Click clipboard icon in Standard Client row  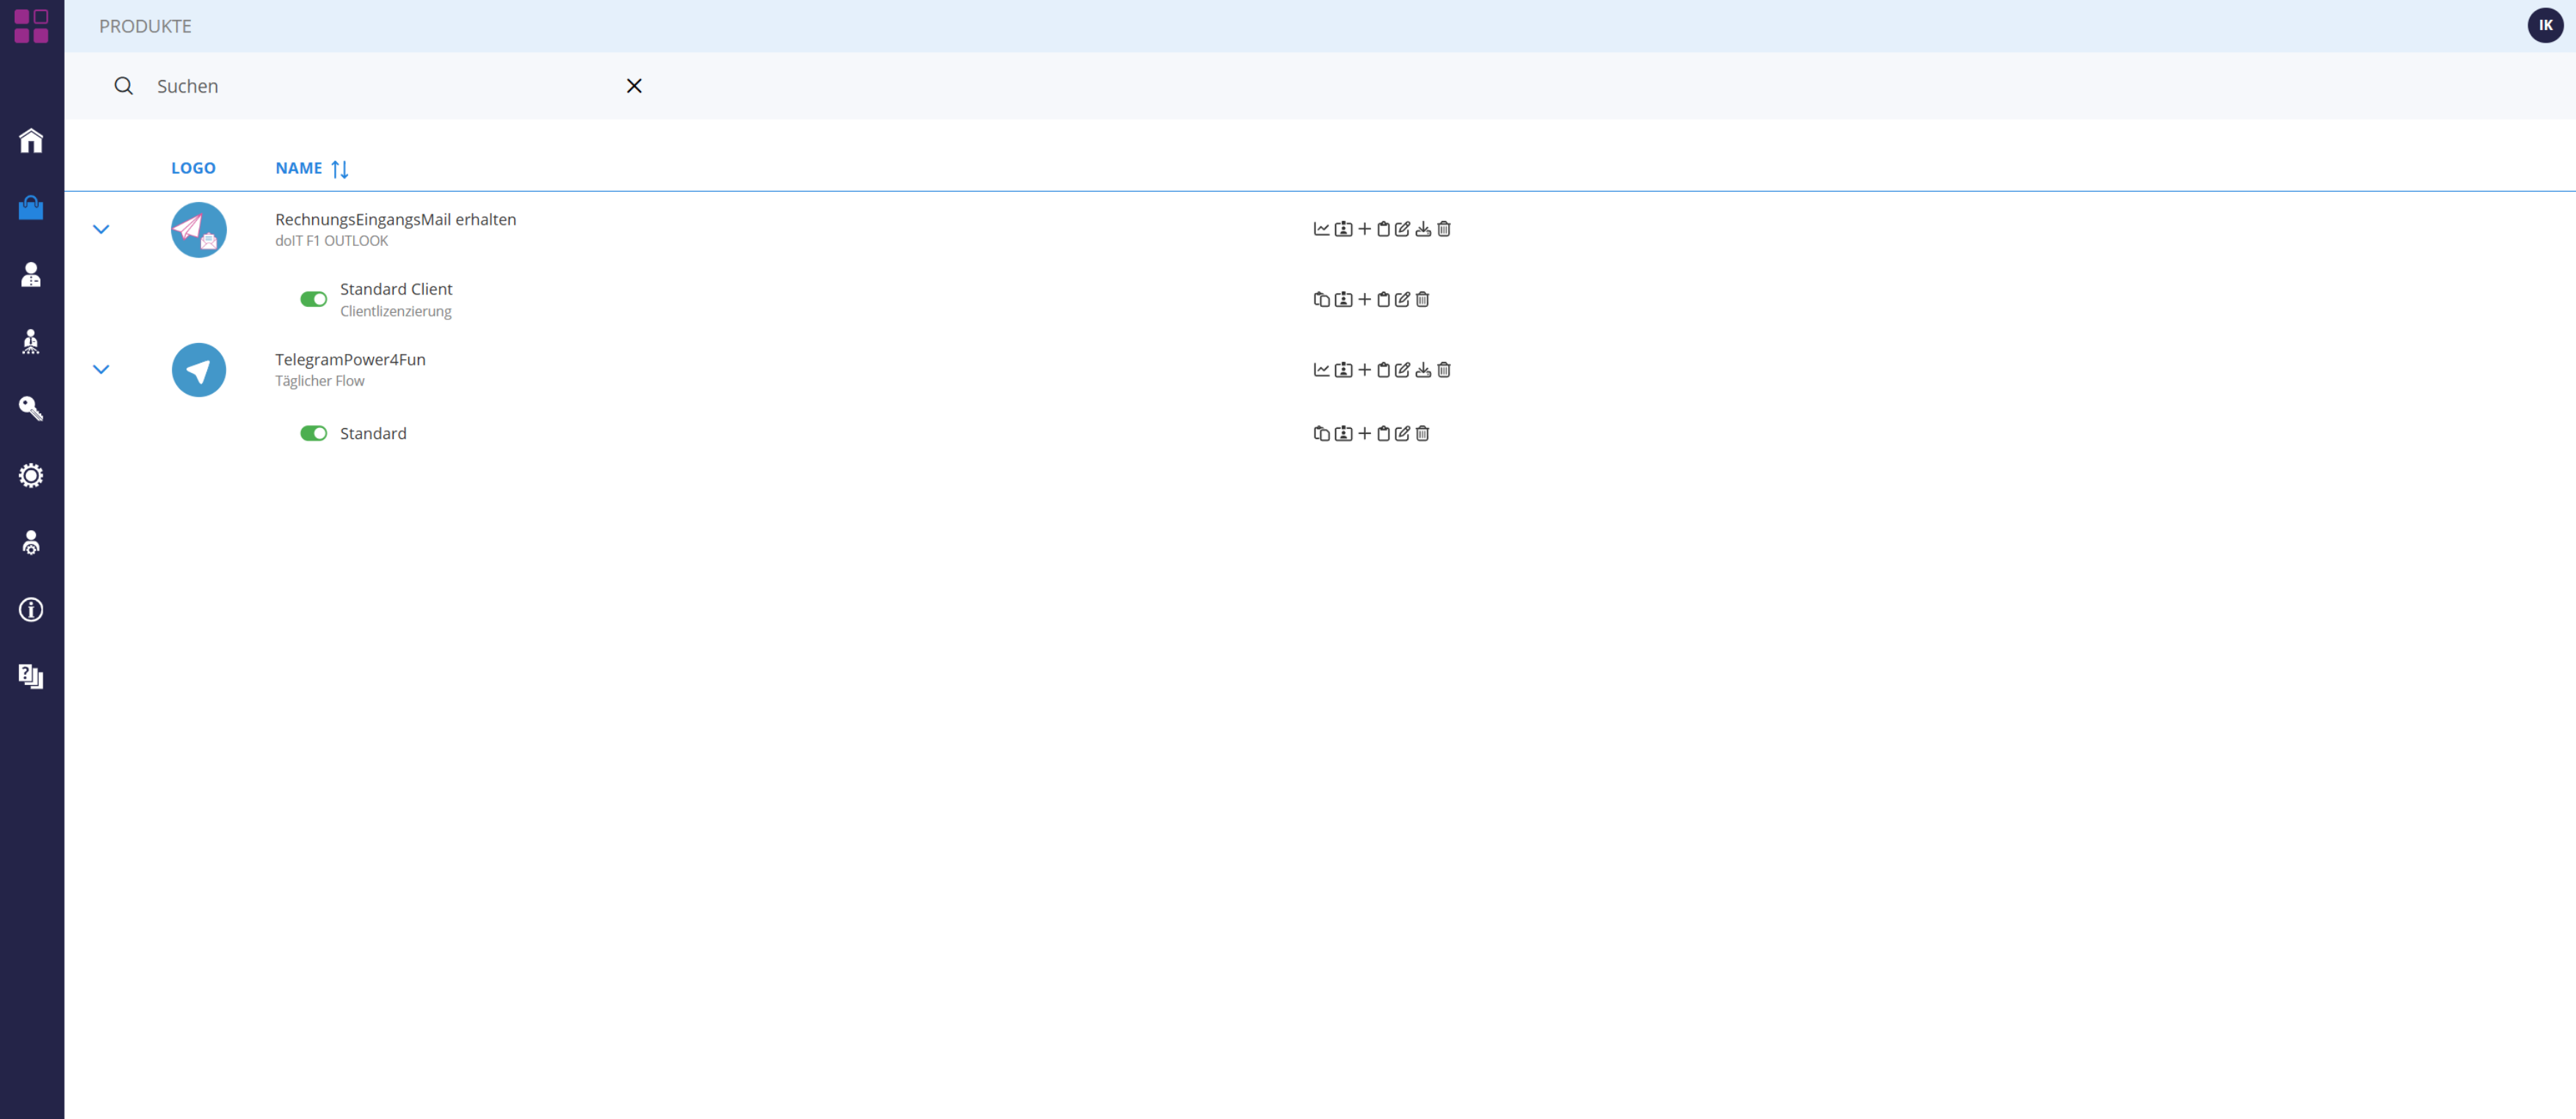tap(1383, 299)
